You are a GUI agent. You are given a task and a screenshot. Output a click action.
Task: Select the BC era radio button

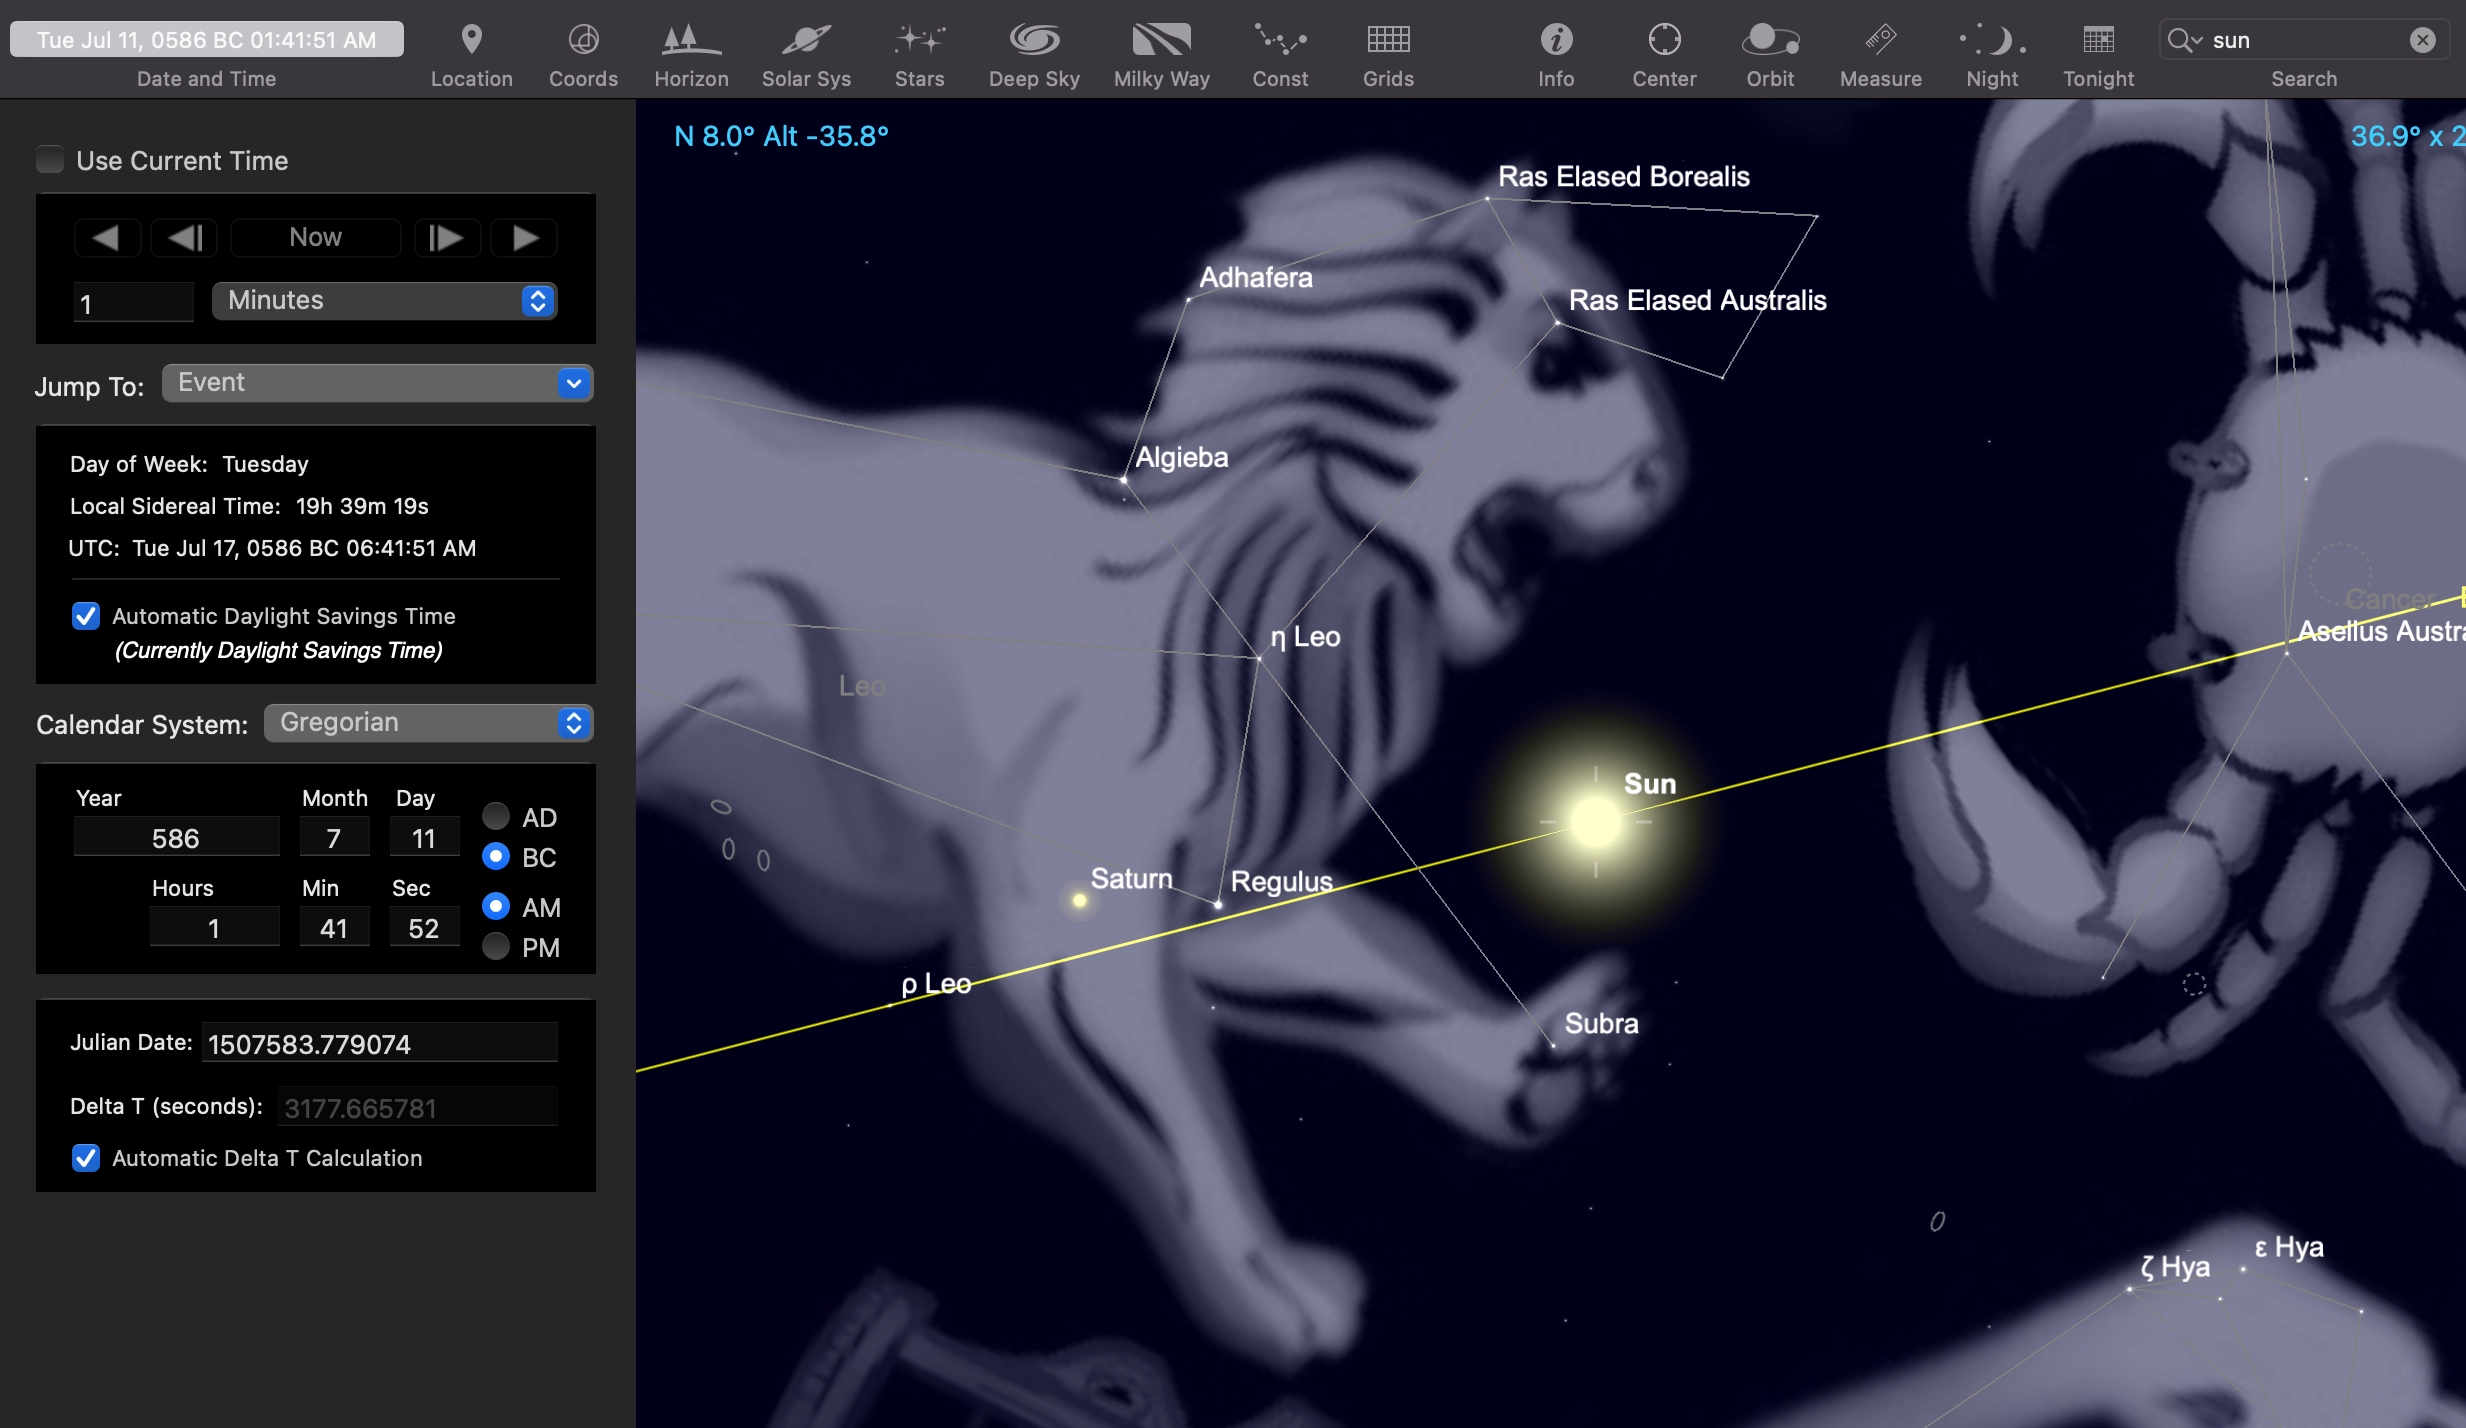496,857
